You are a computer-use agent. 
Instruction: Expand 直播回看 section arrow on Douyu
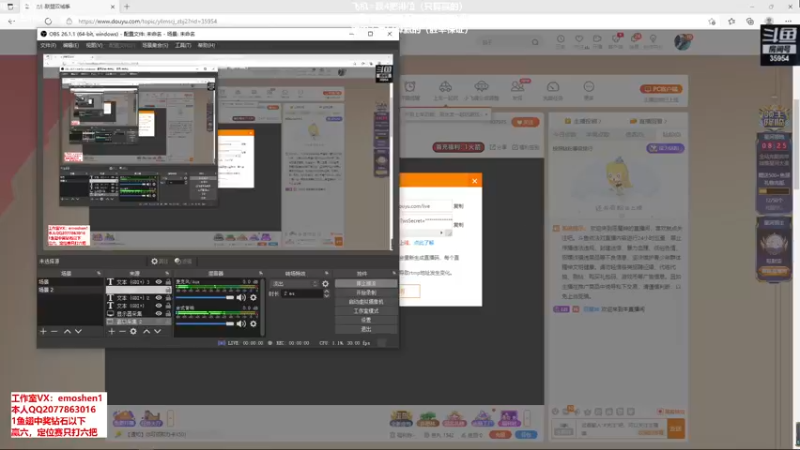click(665, 121)
